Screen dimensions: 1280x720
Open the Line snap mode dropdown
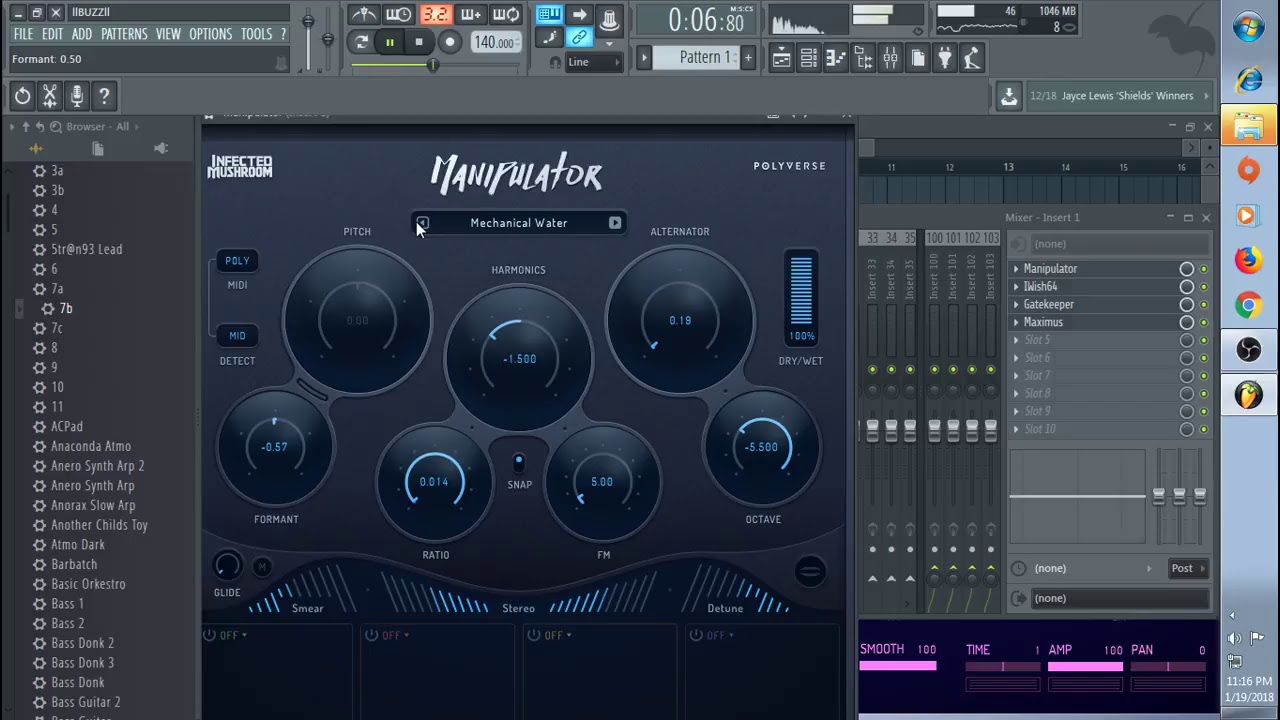[x=594, y=62]
